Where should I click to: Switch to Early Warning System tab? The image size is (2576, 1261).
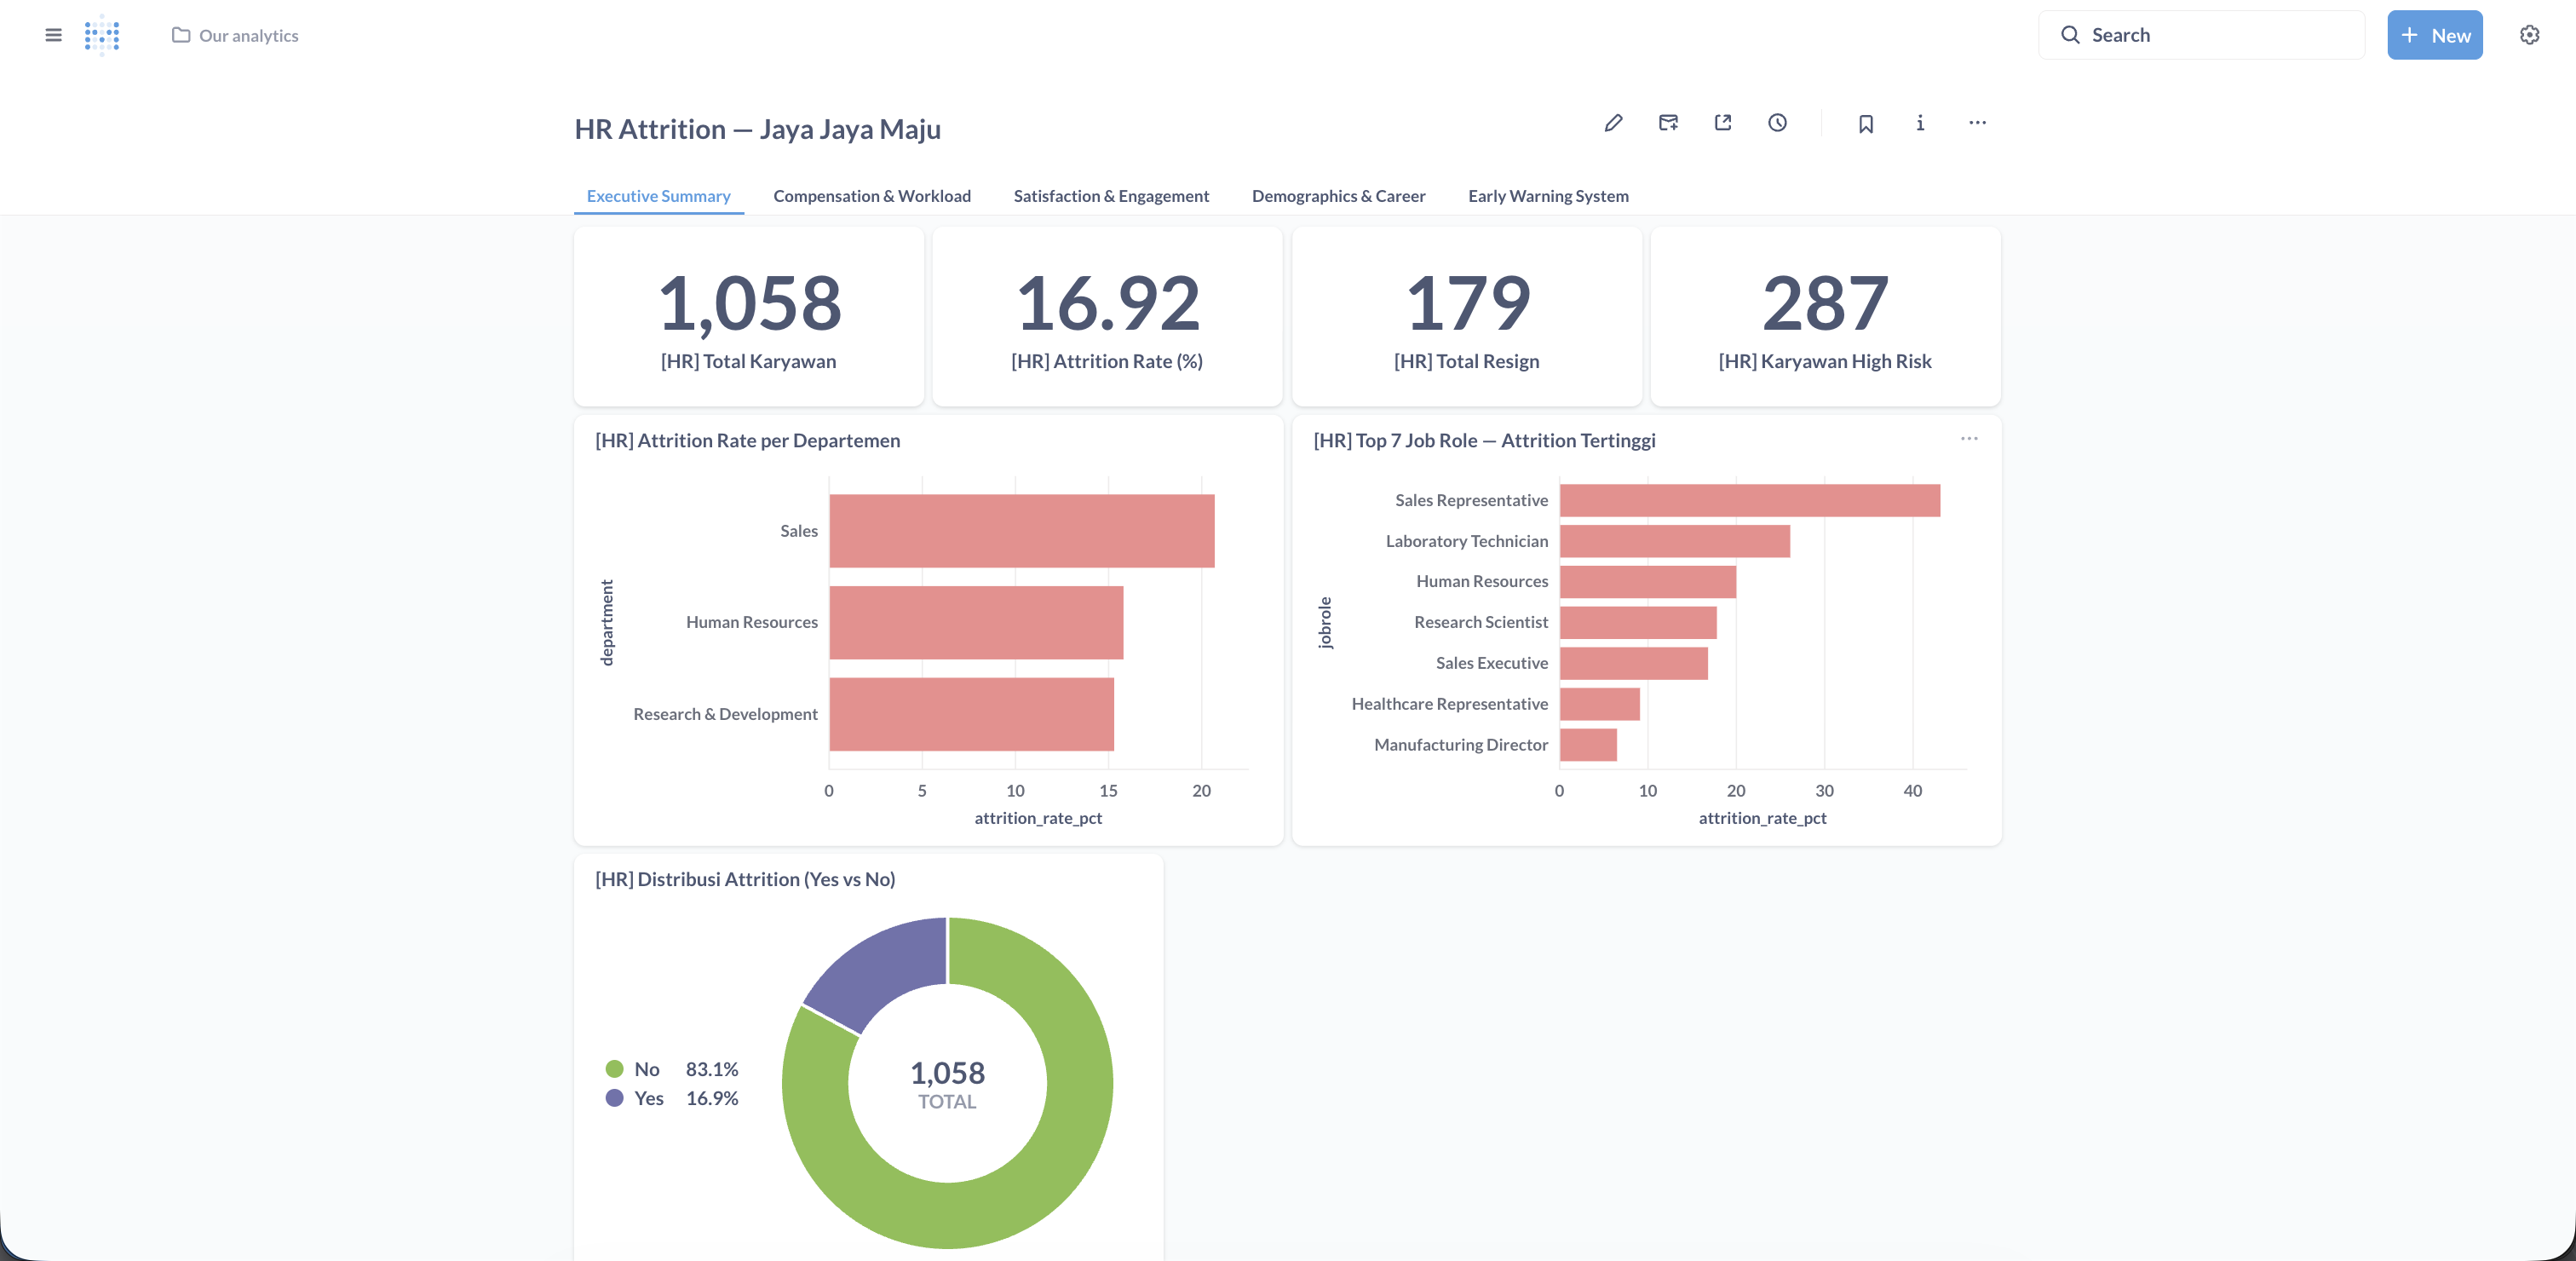click(x=1548, y=196)
